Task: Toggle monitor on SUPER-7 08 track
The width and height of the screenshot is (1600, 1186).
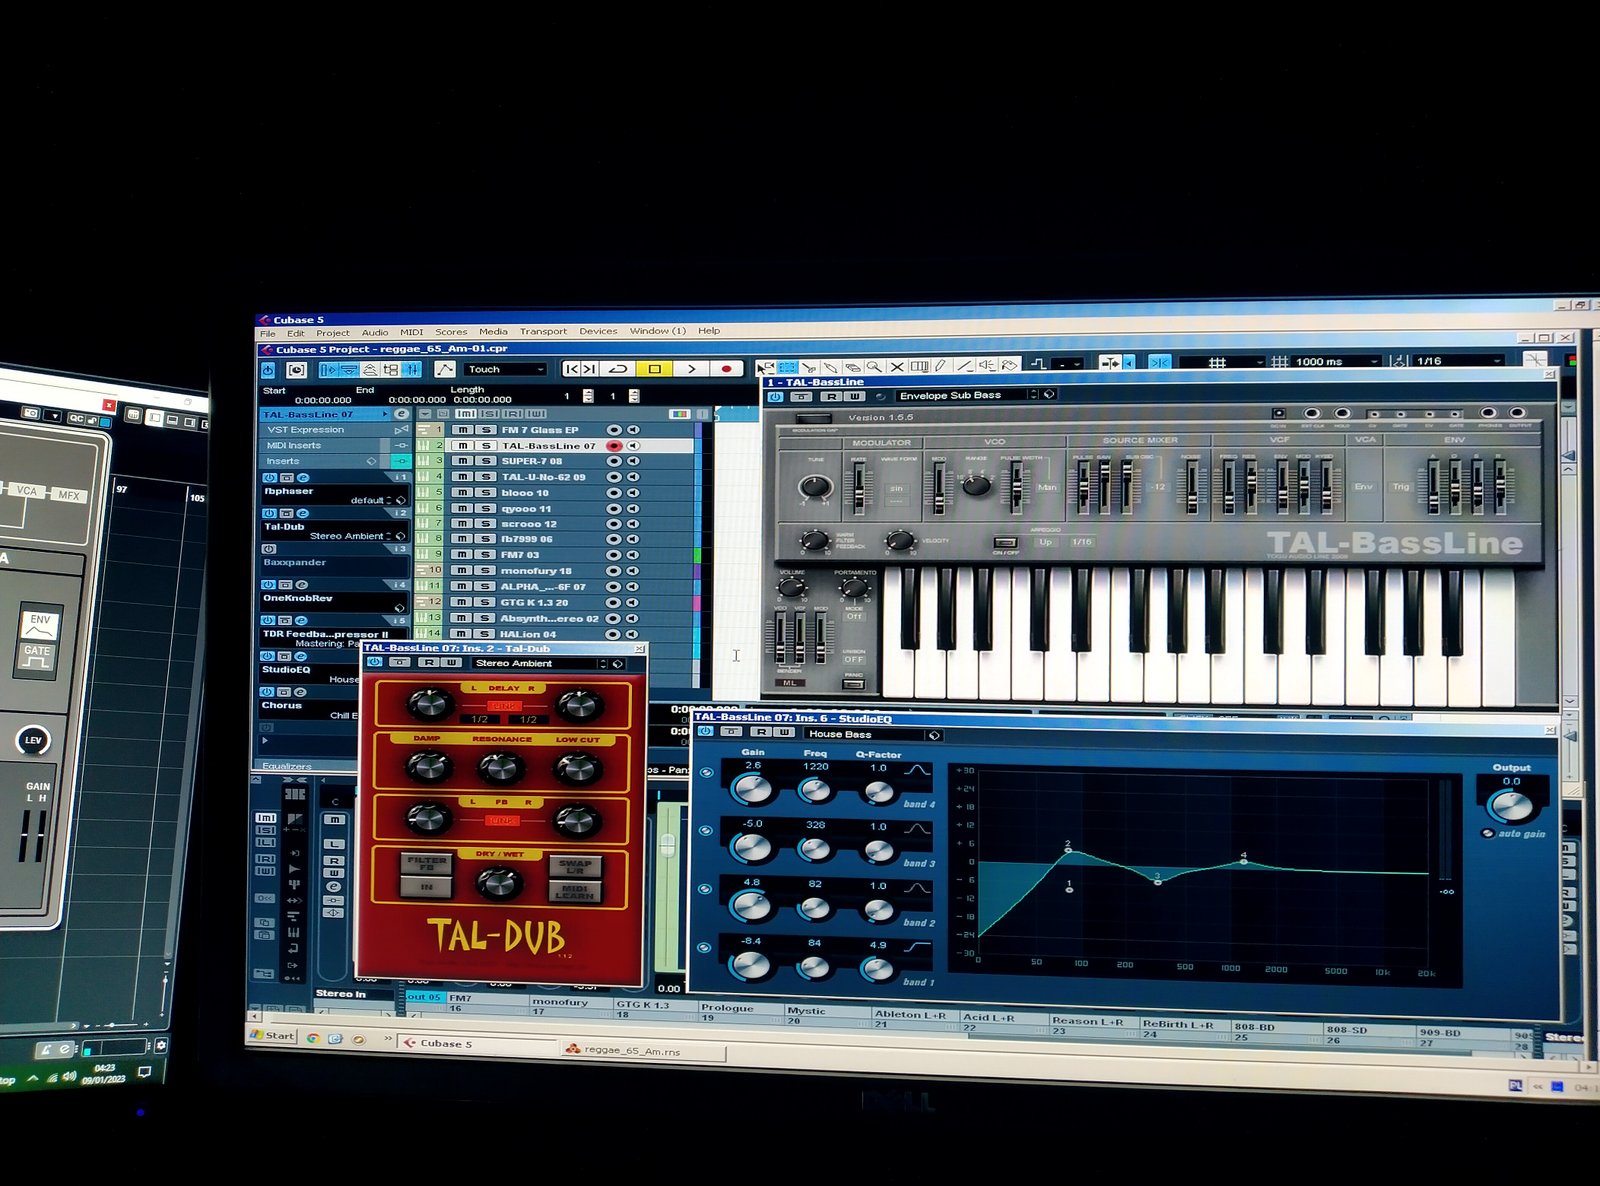Action: pyautogui.click(x=633, y=461)
